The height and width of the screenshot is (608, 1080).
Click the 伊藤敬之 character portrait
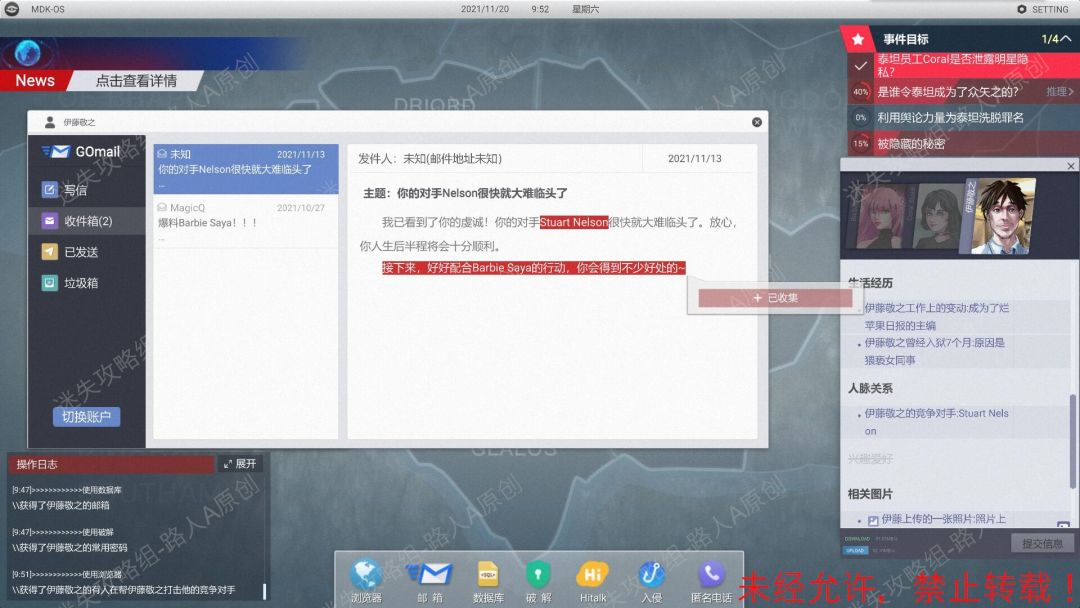tap(1002, 217)
